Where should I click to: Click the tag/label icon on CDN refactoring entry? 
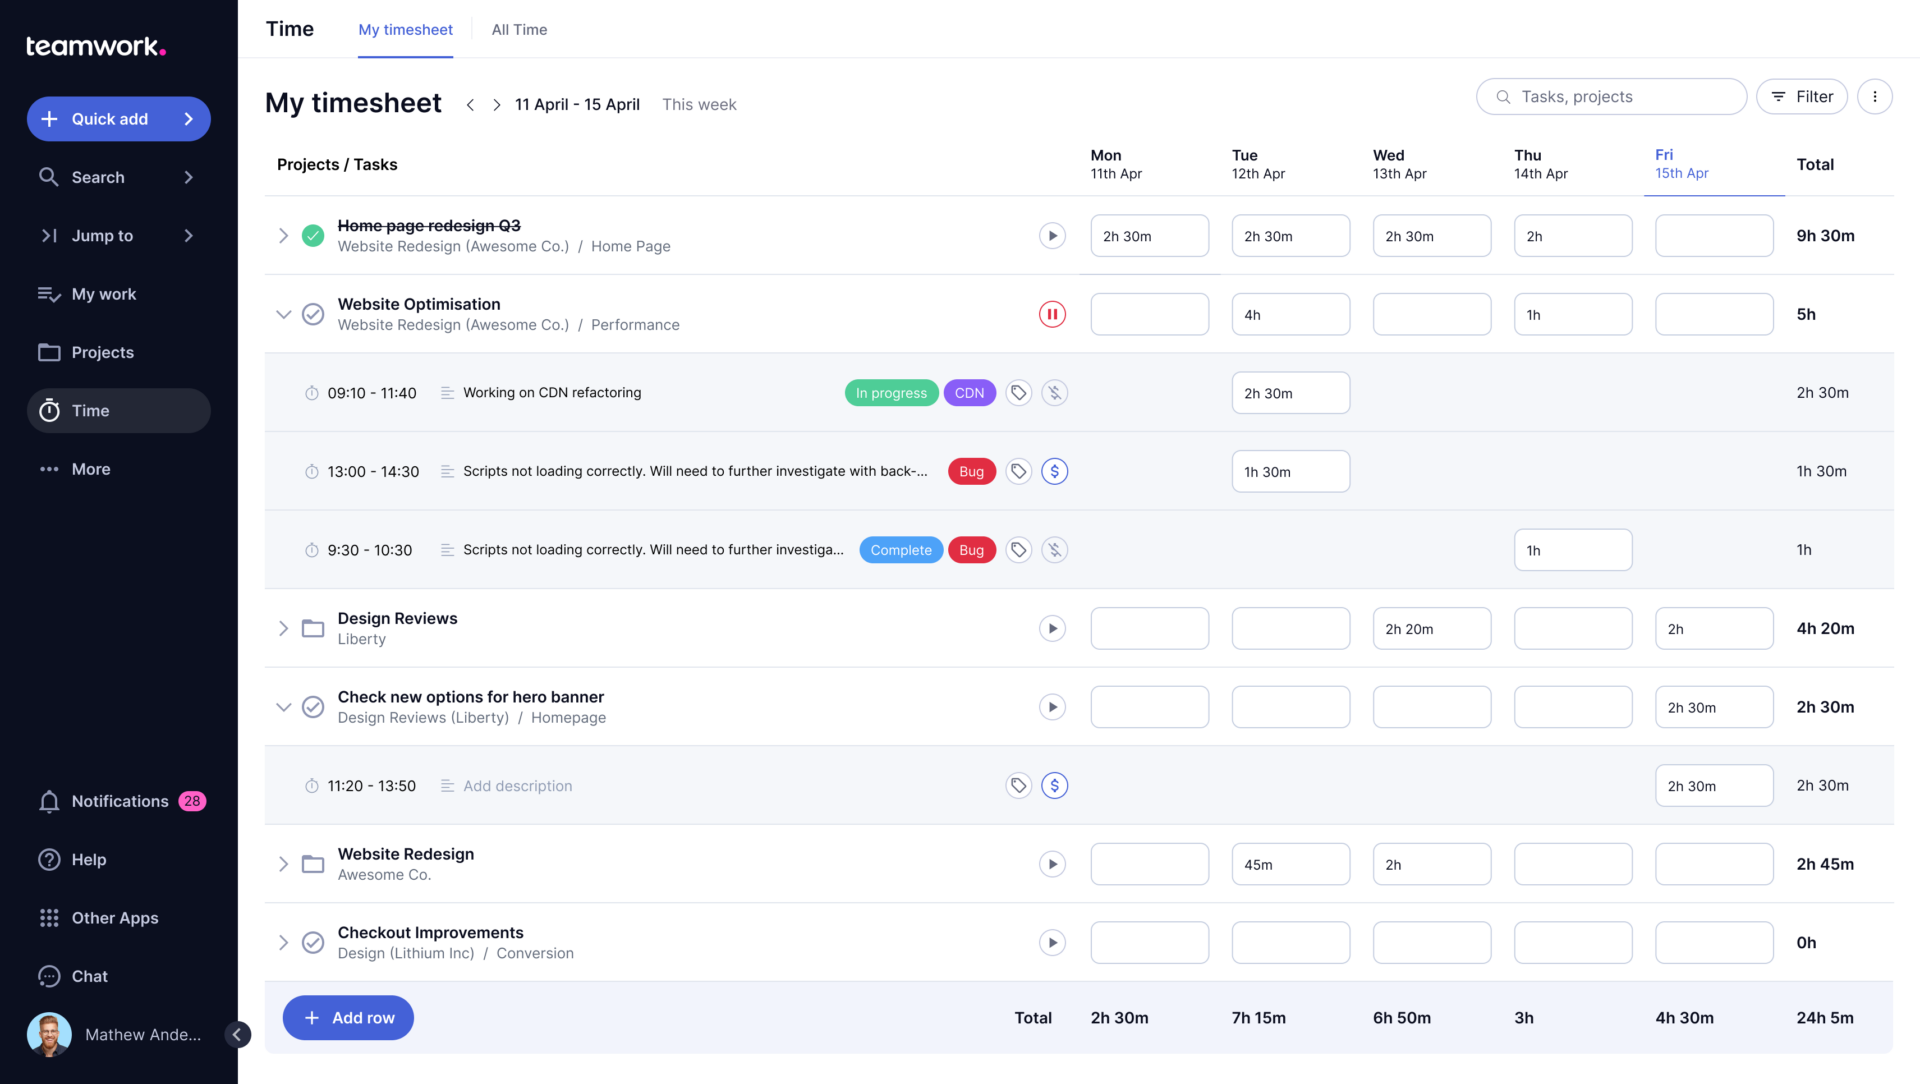[1018, 392]
